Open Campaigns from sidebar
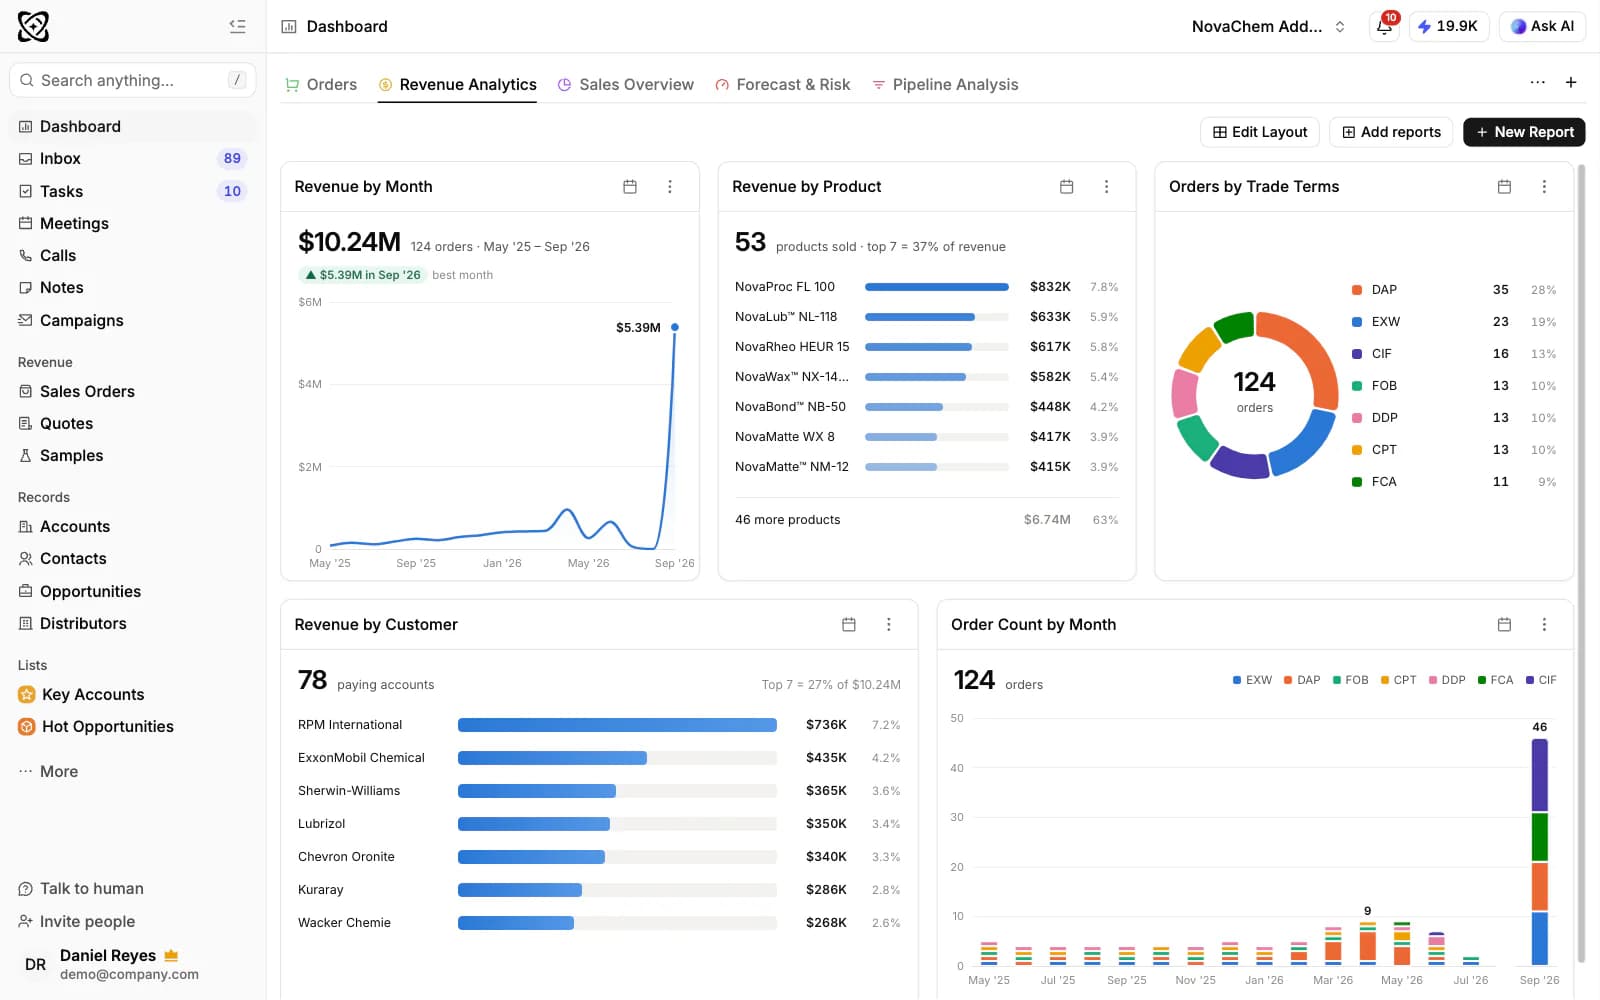This screenshot has height=1000, width=1600. (x=133, y=320)
